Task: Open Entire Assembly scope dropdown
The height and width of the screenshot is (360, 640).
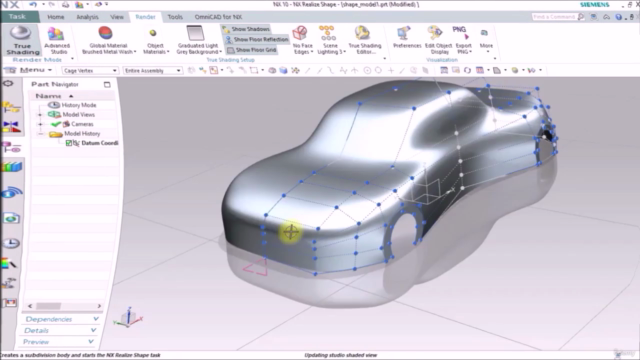Action: [152, 71]
